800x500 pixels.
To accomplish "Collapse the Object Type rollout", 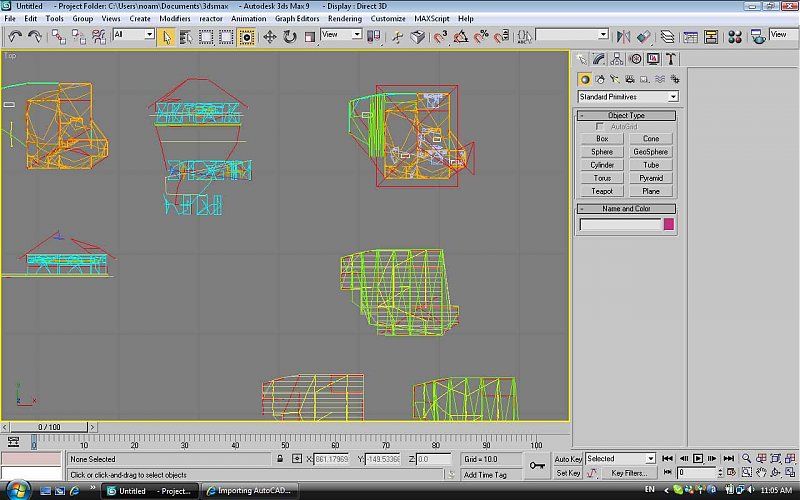I will click(x=626, y=116).
